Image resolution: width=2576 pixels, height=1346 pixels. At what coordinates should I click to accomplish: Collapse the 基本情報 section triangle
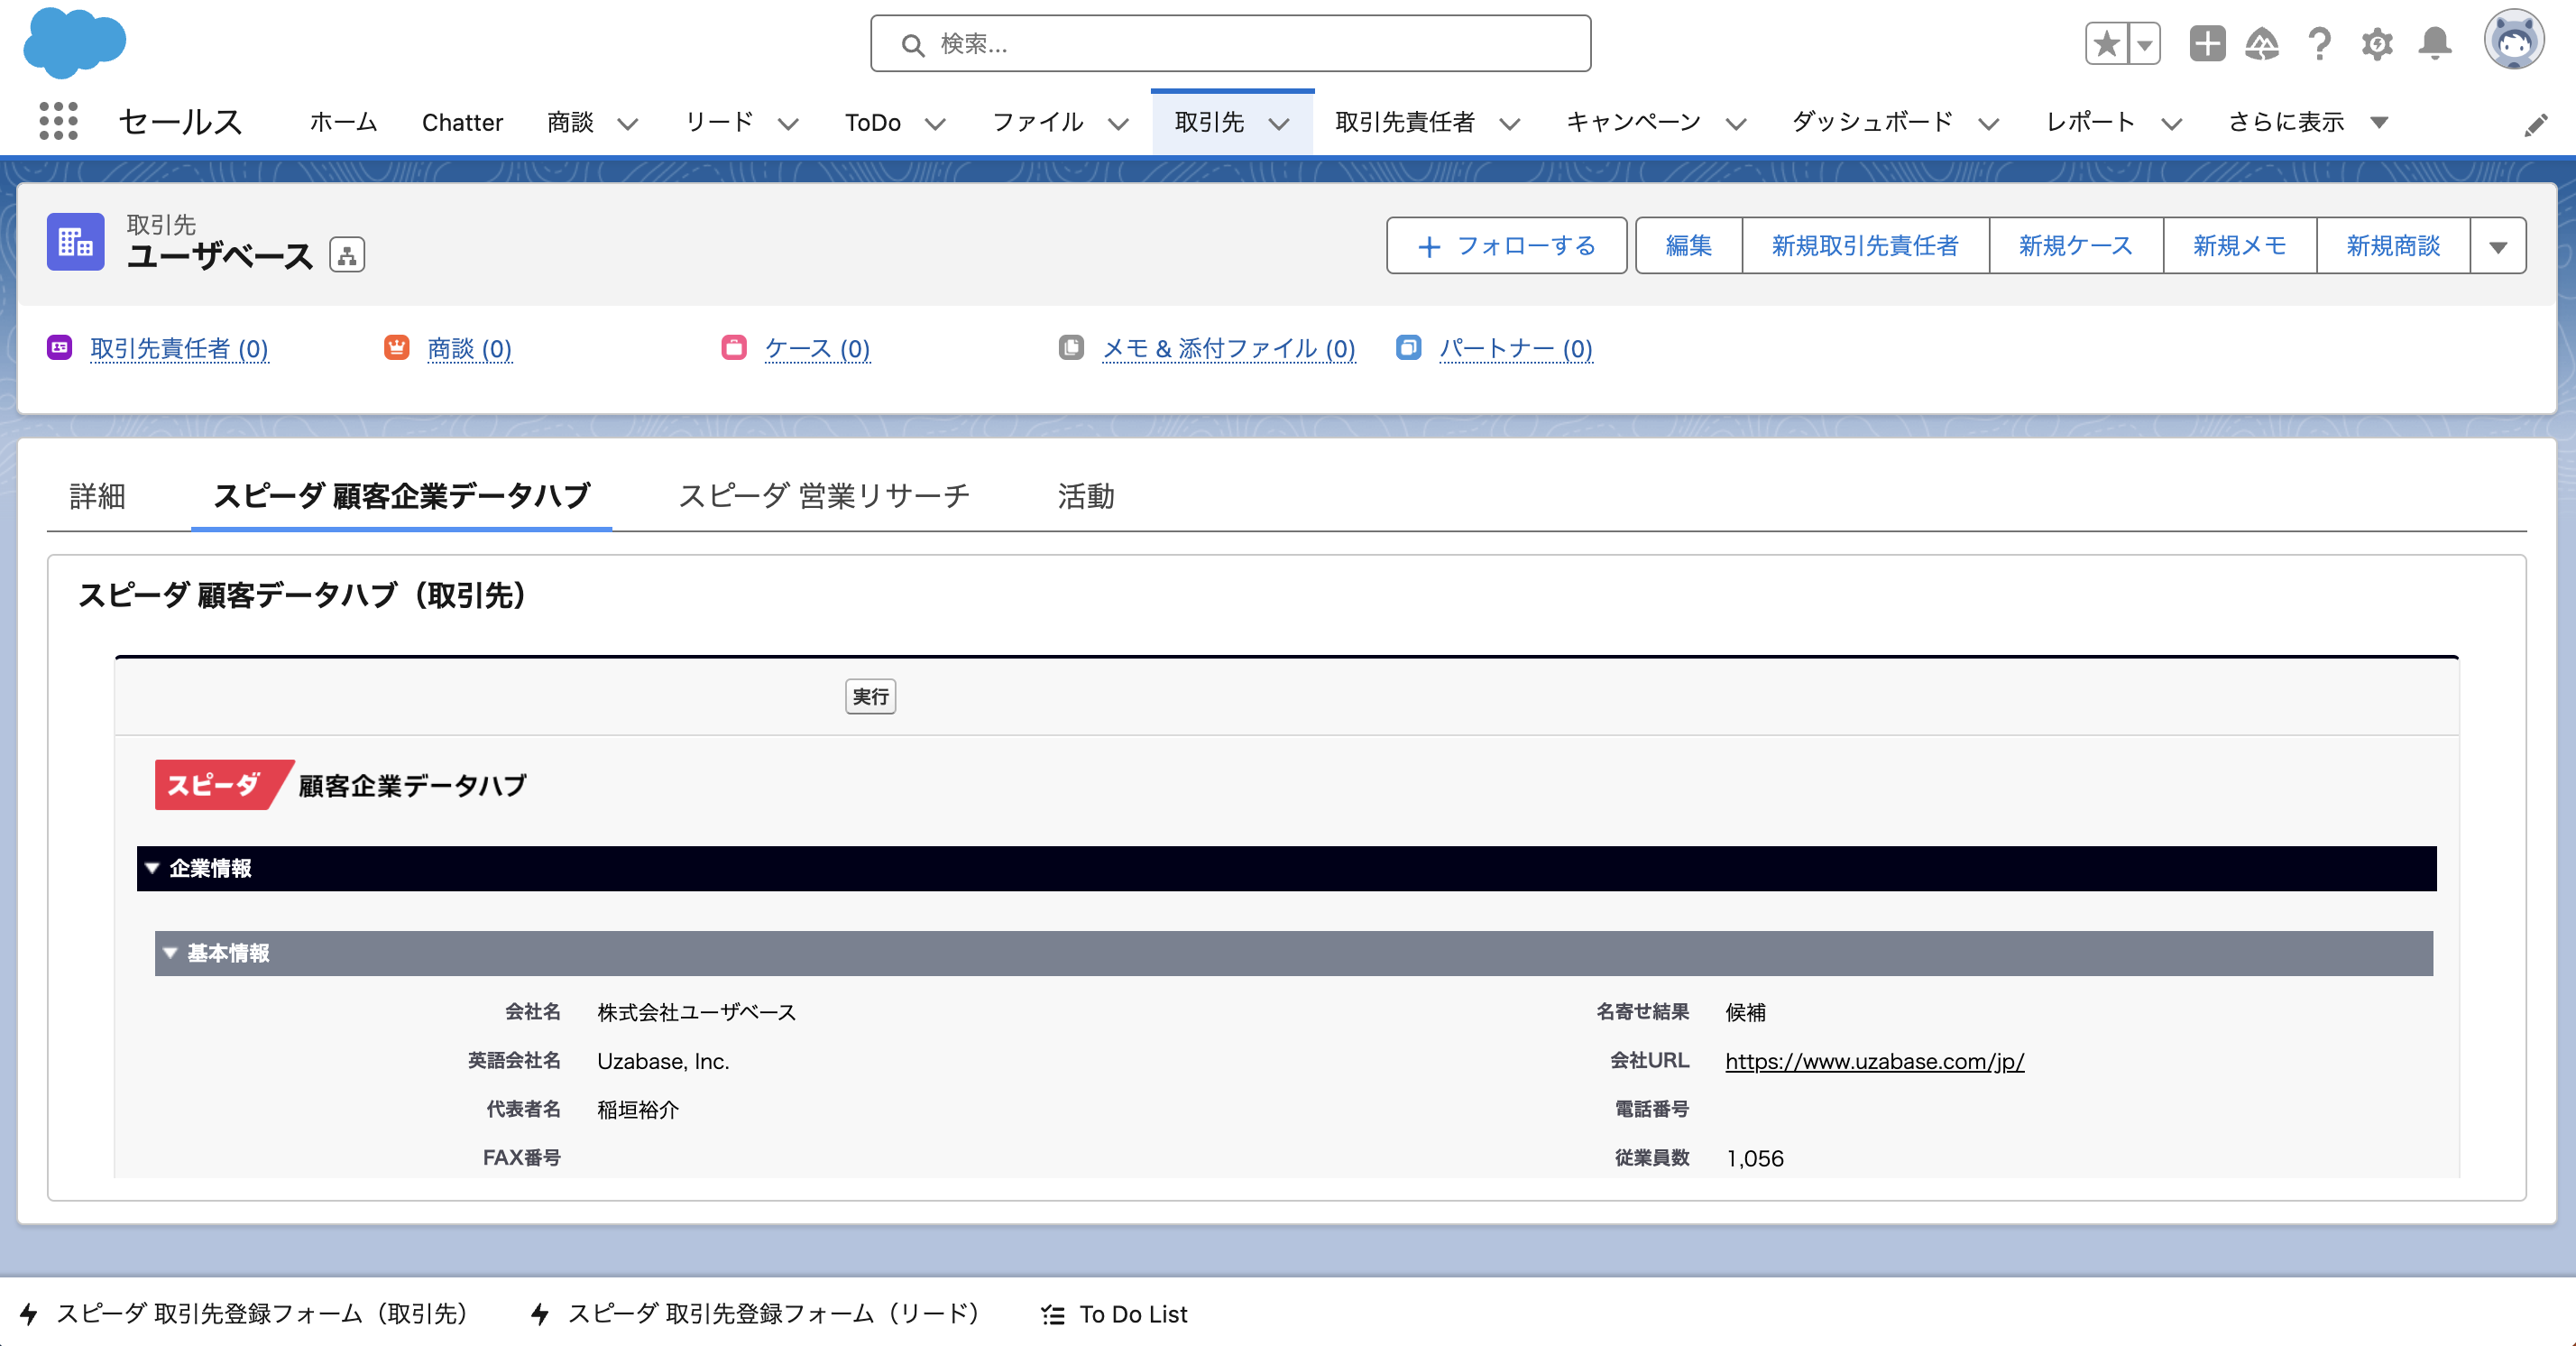pos(170,954)
